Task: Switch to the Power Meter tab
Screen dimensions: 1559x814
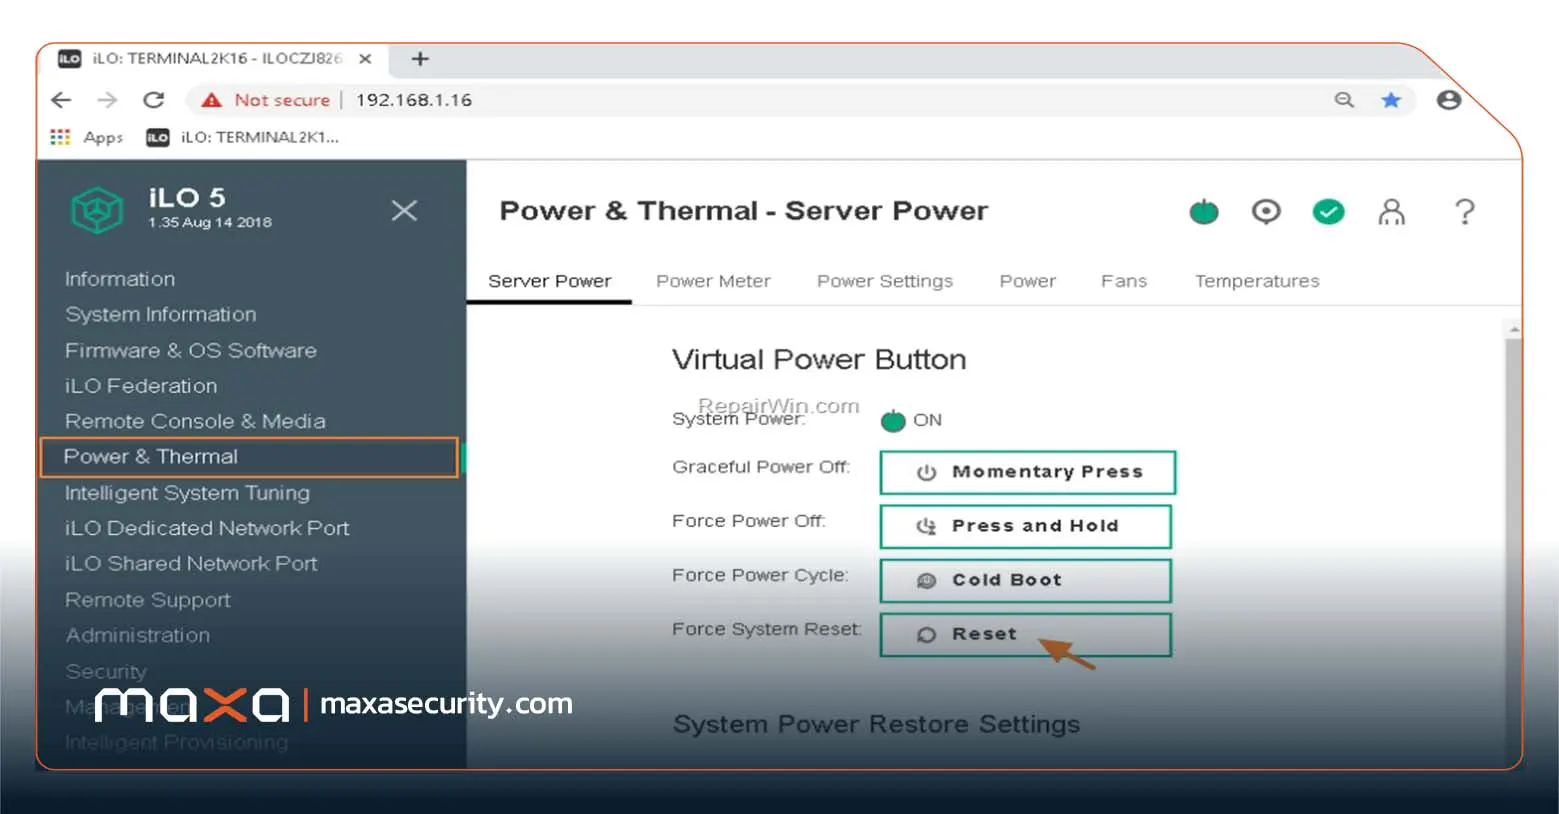Action: point(713,281)
